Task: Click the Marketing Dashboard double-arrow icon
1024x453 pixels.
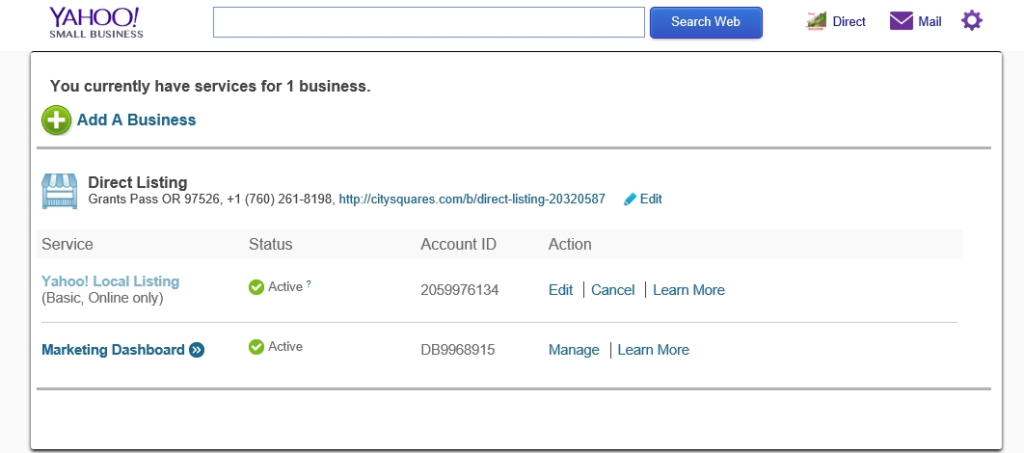Action: [x=197, y=350]
